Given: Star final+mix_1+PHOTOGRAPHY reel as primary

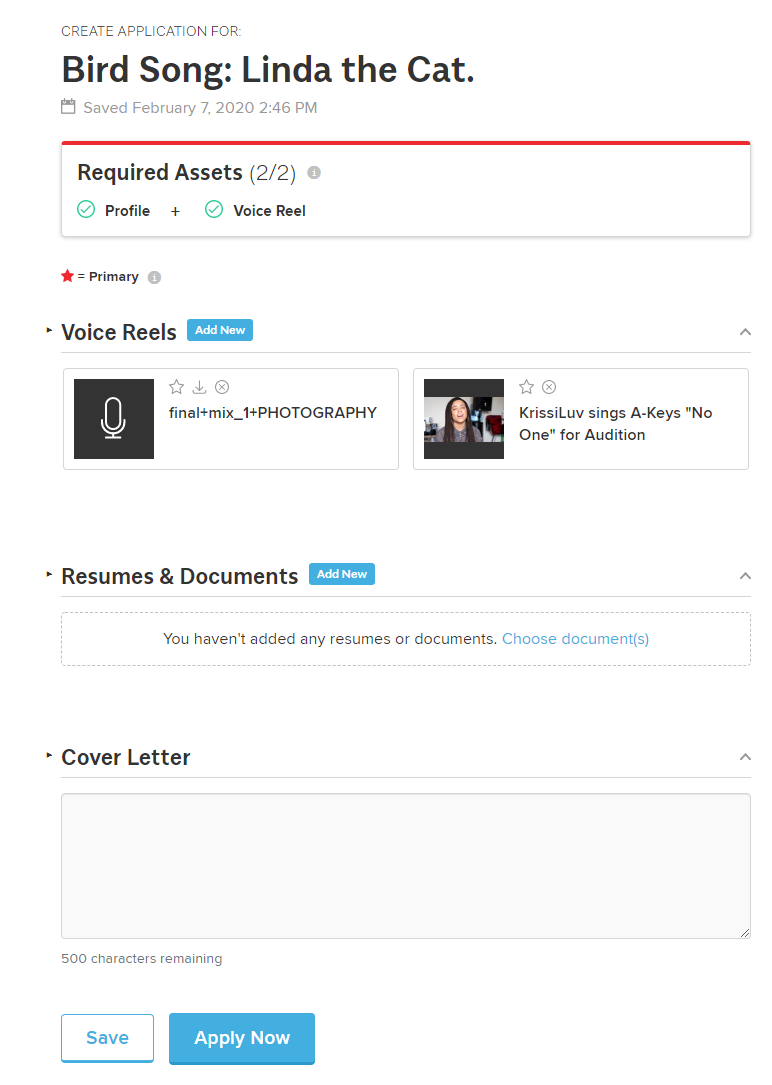Looking at the screenshot, I should tap(177, 387).
